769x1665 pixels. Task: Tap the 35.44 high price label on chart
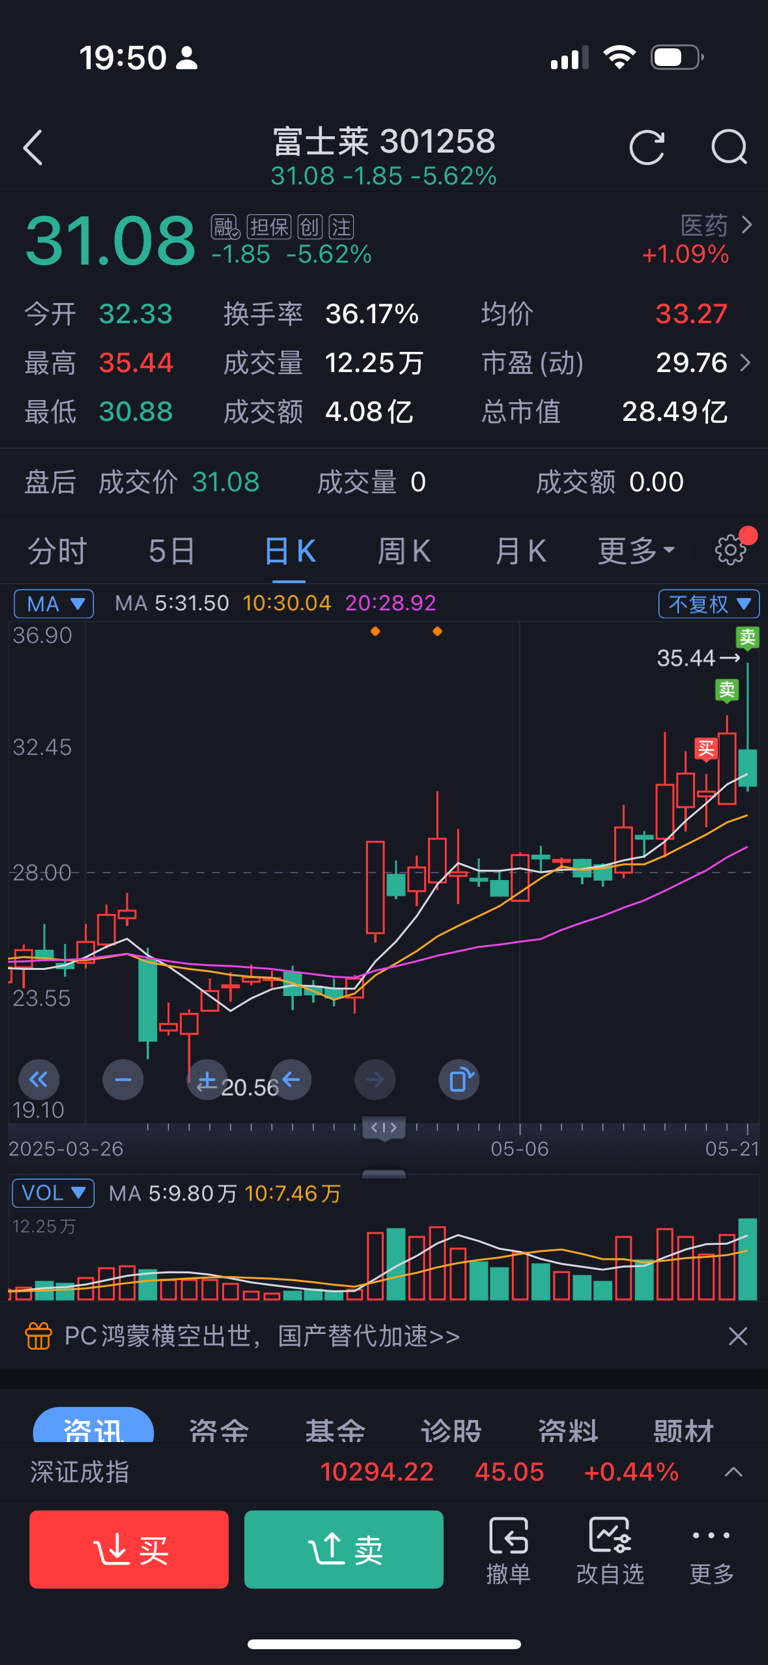pos(685,658)
